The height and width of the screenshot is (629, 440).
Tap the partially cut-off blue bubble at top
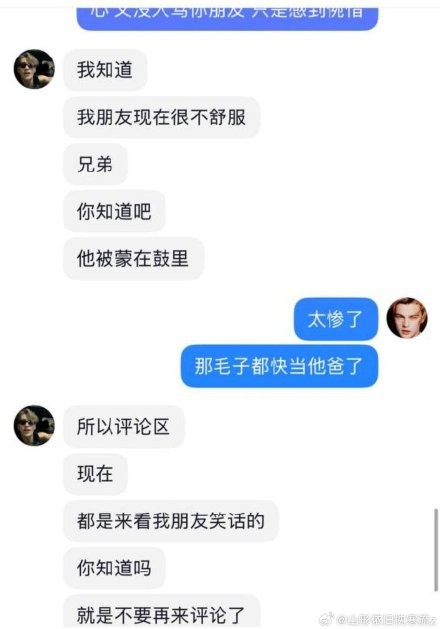tap(227, 16)
